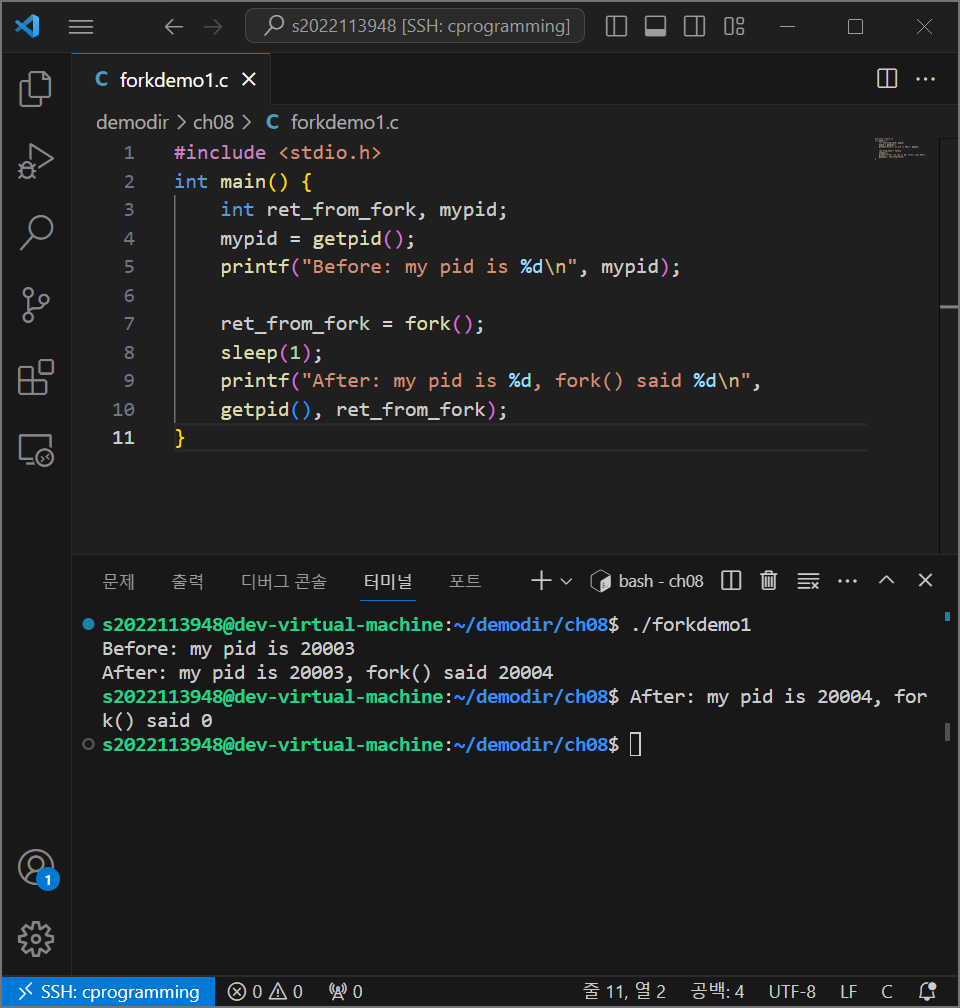Switch to the 출력 panel tab

(187, 581)
